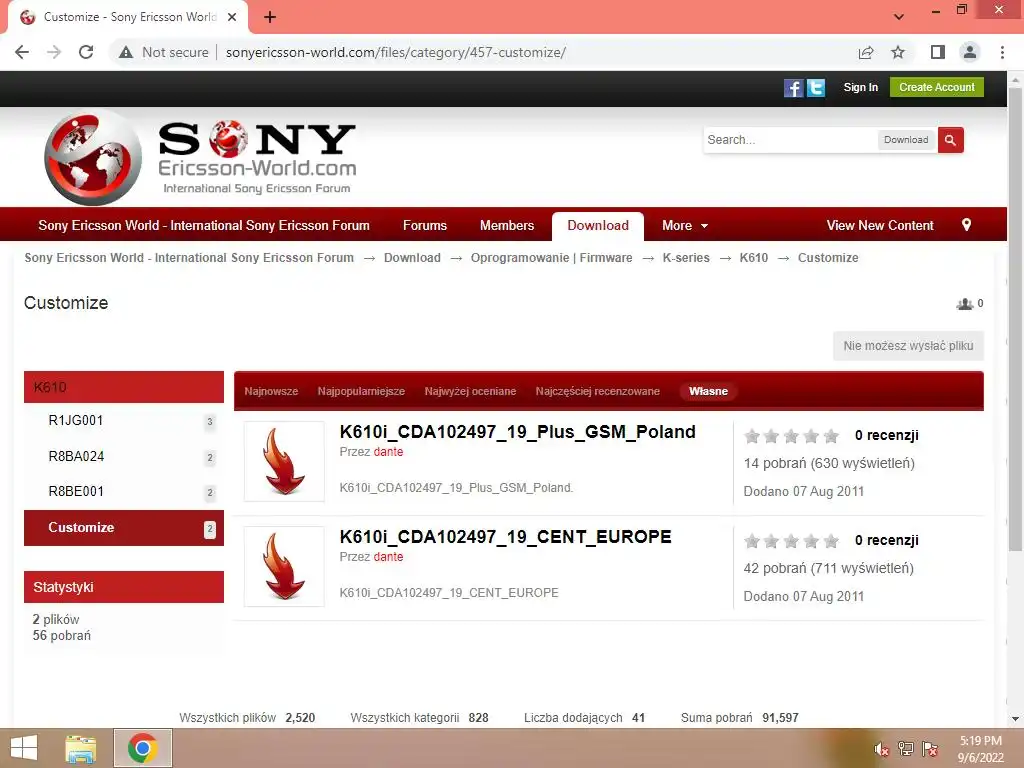
Task: Open the Chrome profile avatar
Action: (x=970, y=52)
